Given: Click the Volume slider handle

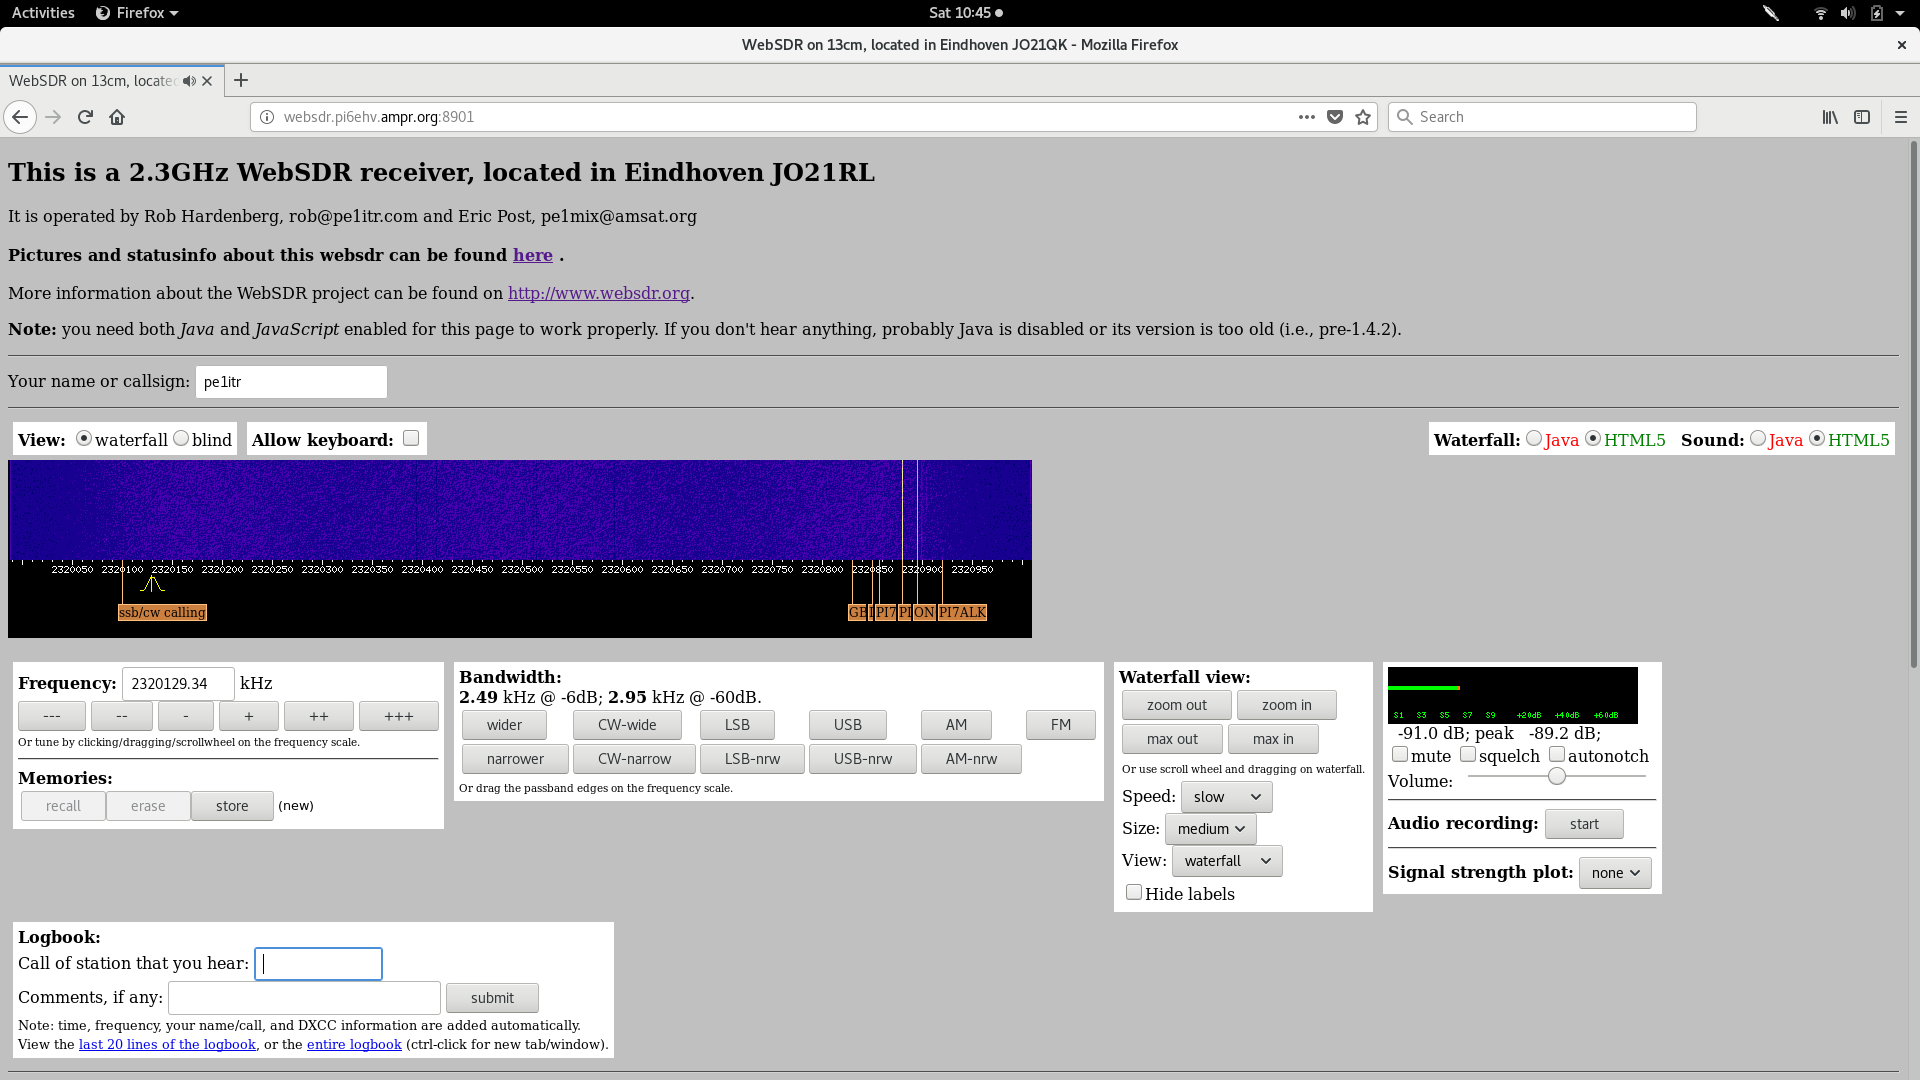Looking at the screenshot, I should 1557,776.
